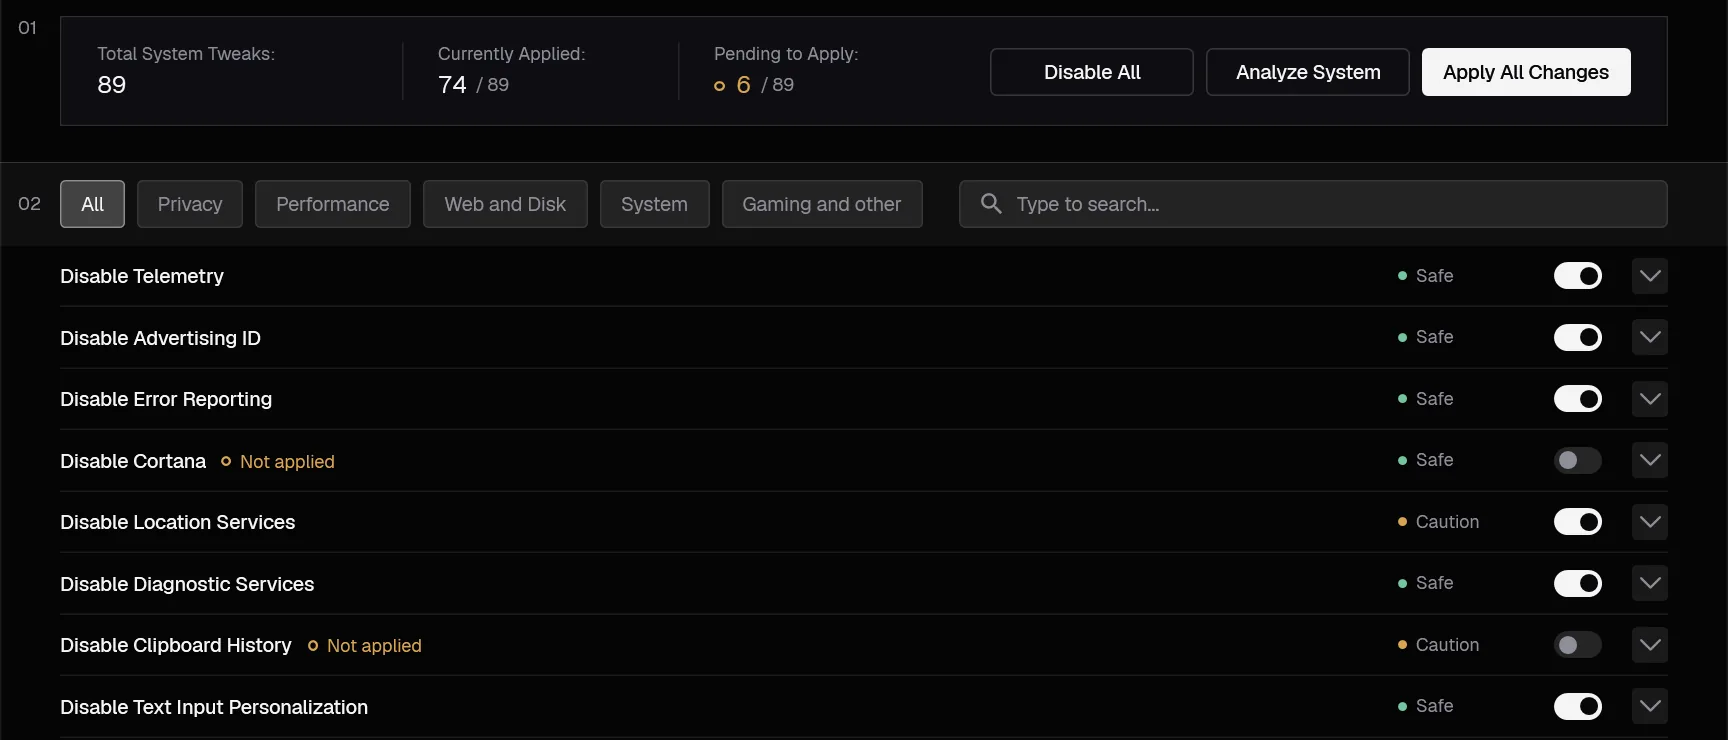This screenshot has height=740, width=1728.
Task: Open the Performance category tab
Action: [333, 204]
